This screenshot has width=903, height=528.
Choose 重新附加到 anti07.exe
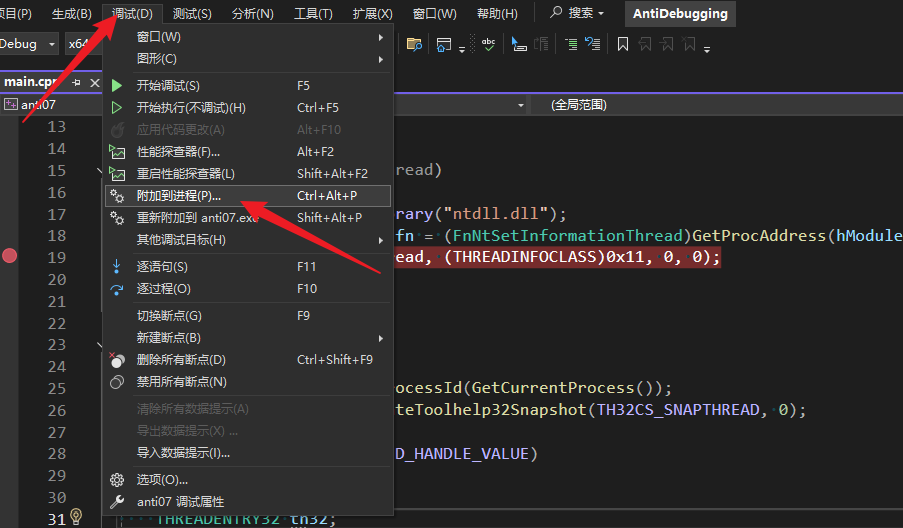pyautogui.click(x=197, y=218)
